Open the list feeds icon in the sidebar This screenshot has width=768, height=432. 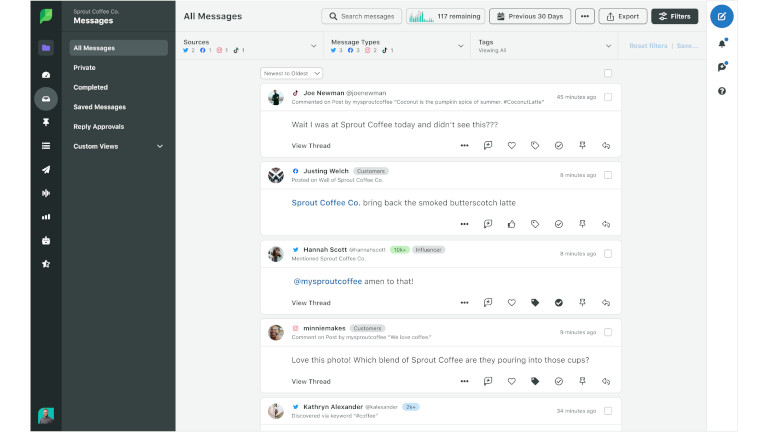pos(46,145)
